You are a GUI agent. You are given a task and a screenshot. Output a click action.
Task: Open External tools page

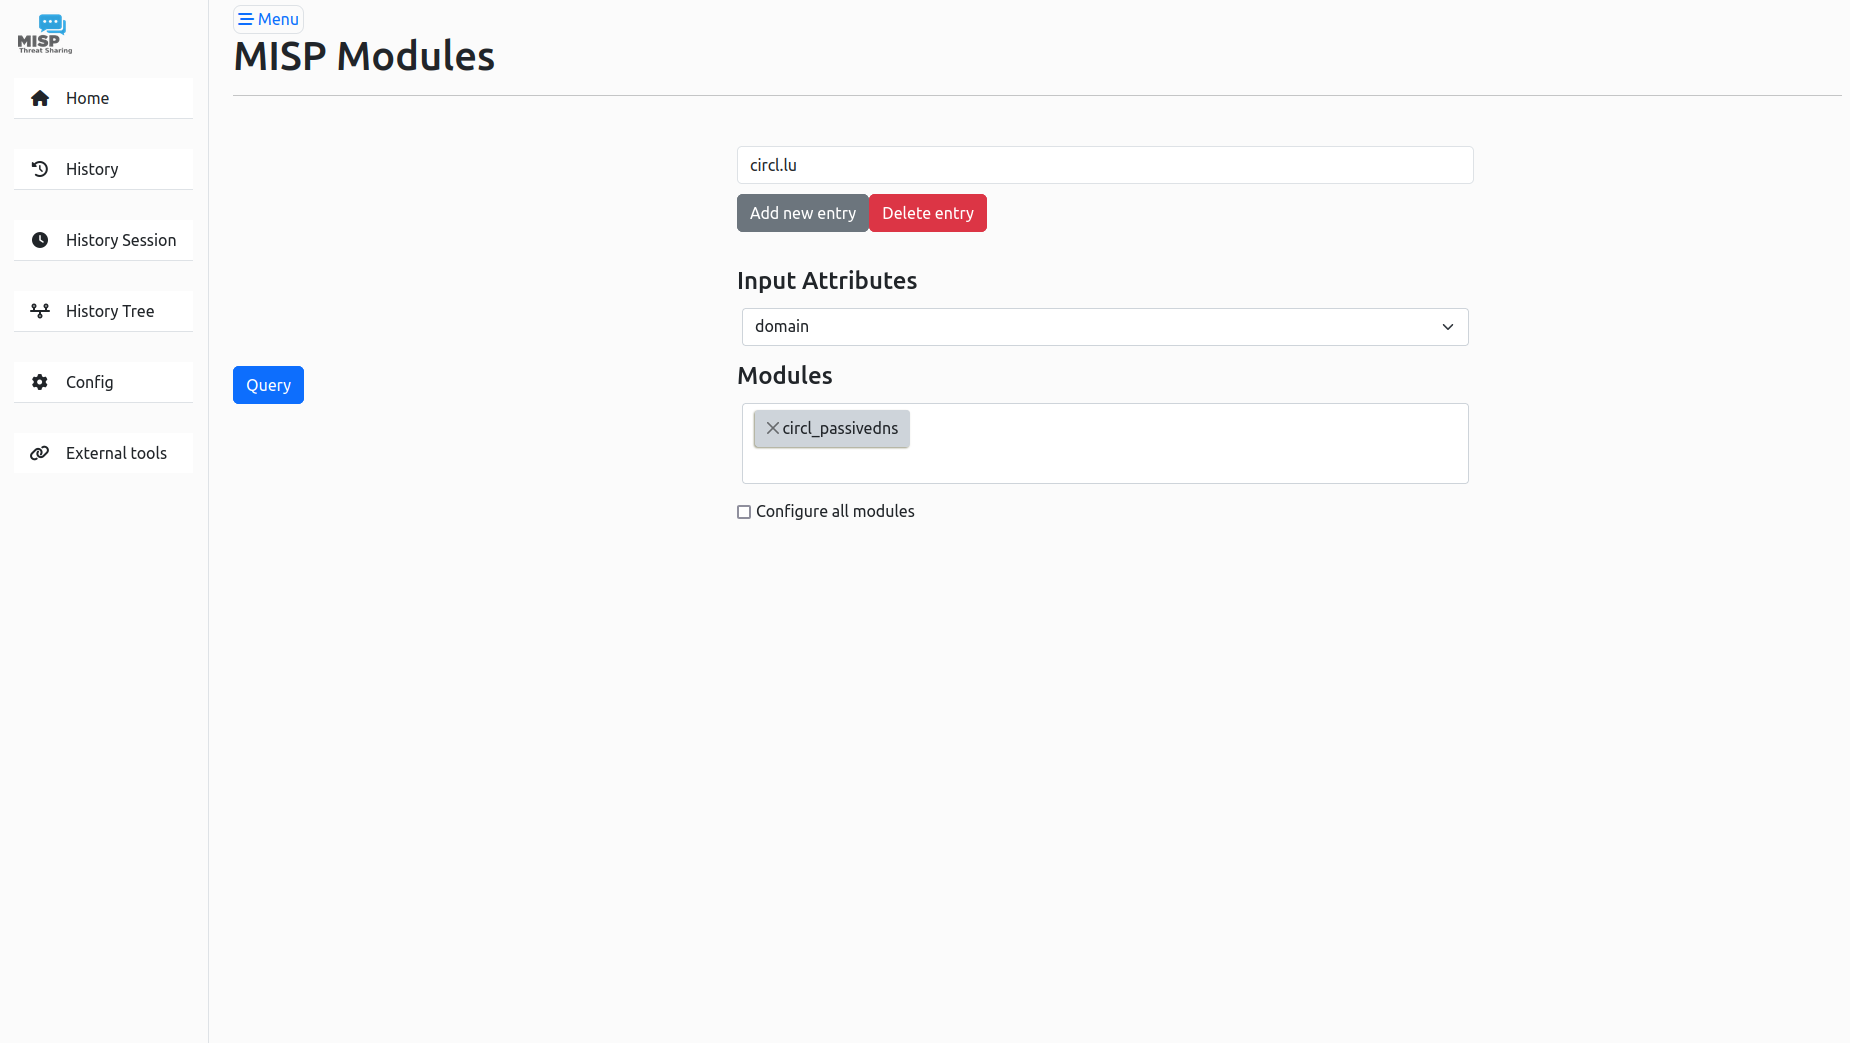tap(103, 453)
